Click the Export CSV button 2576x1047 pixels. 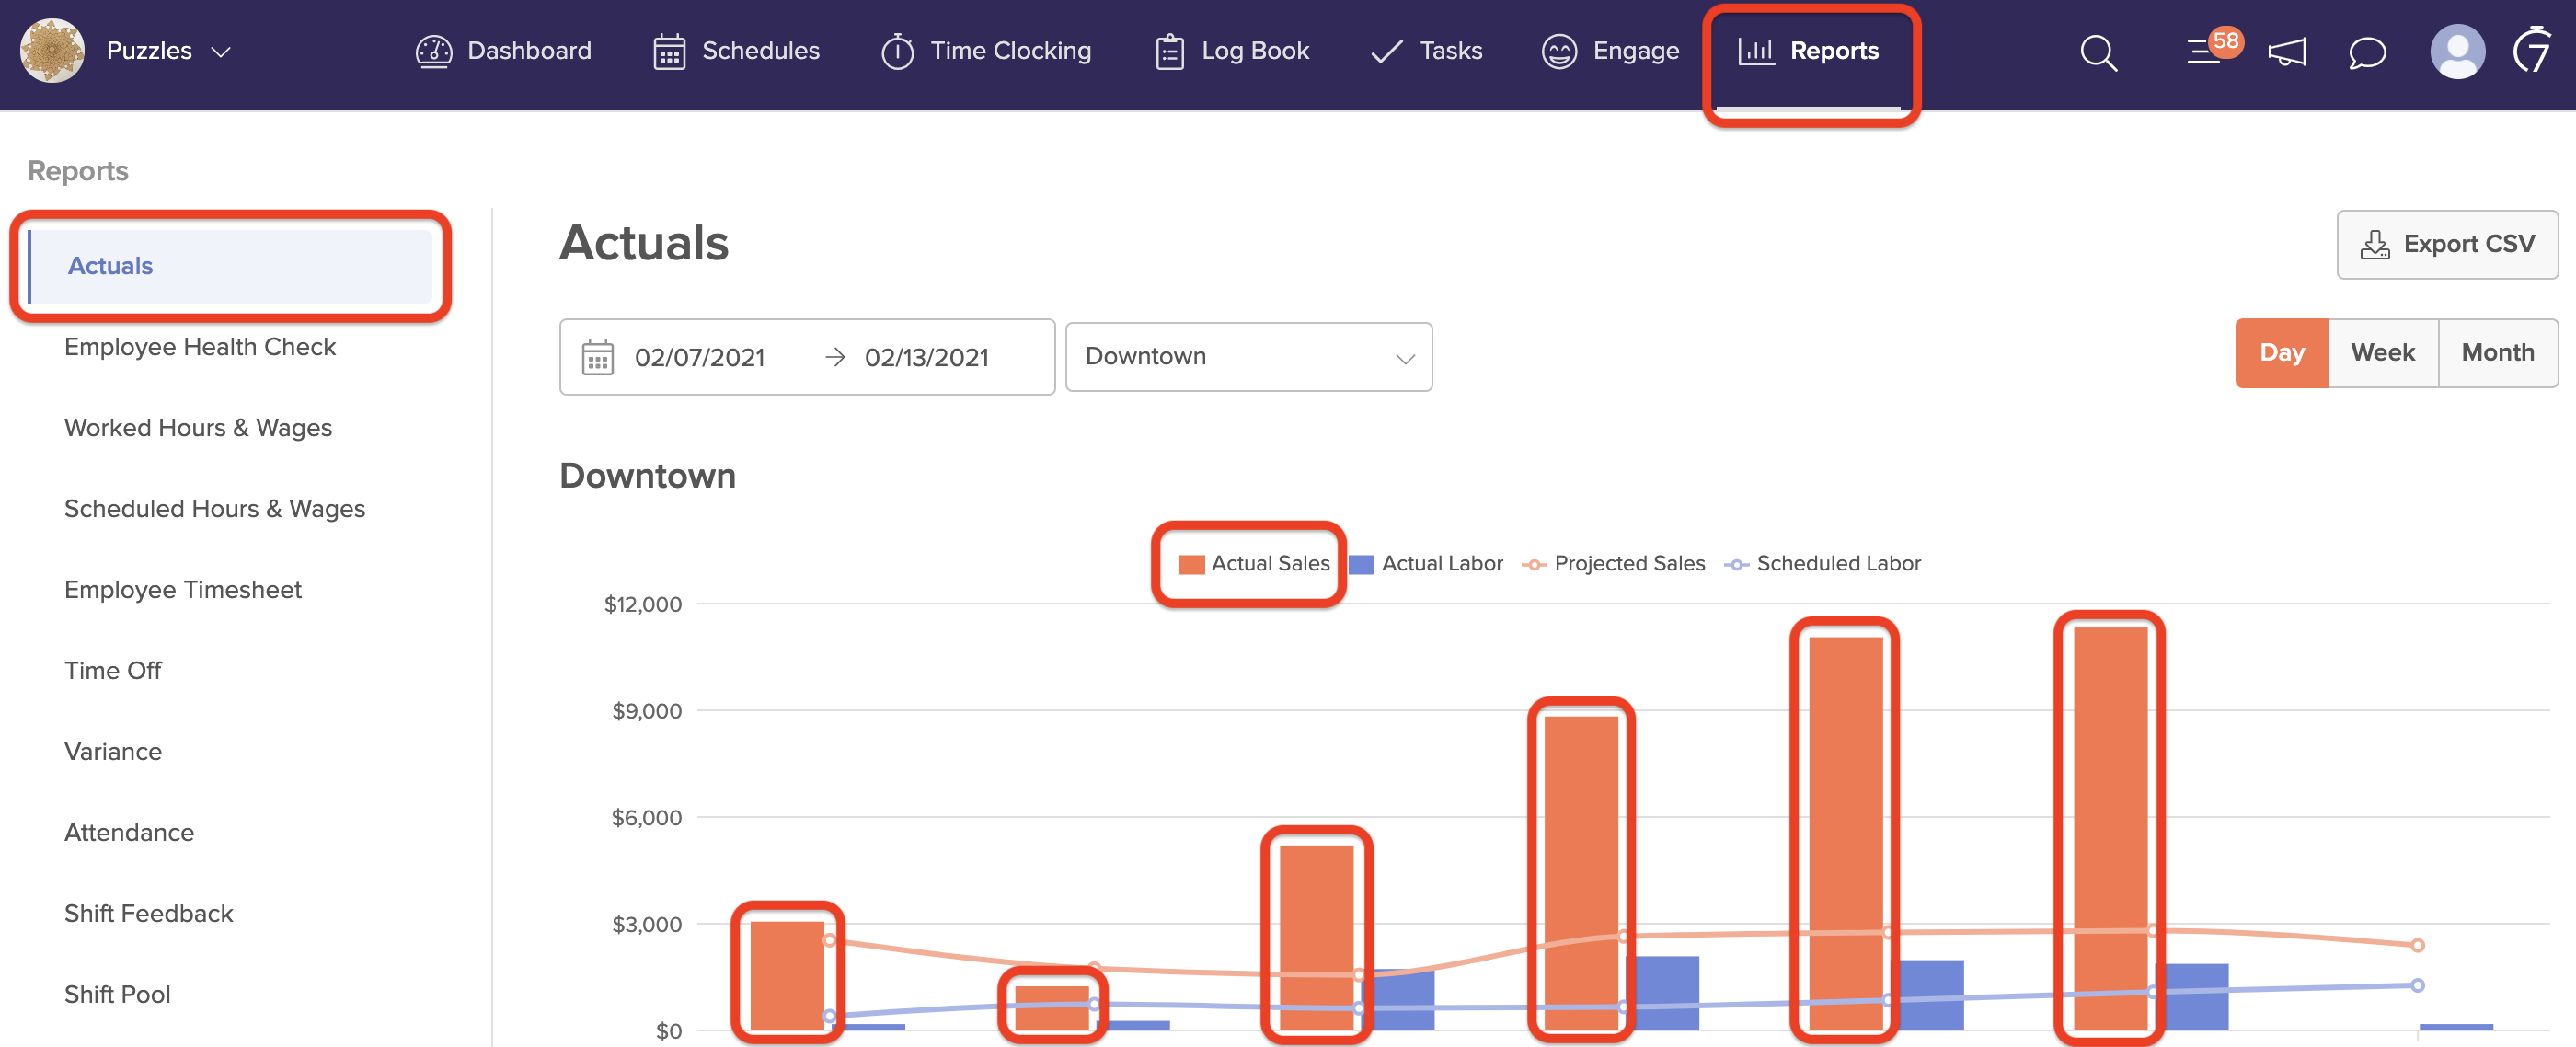click(2446, 244)
